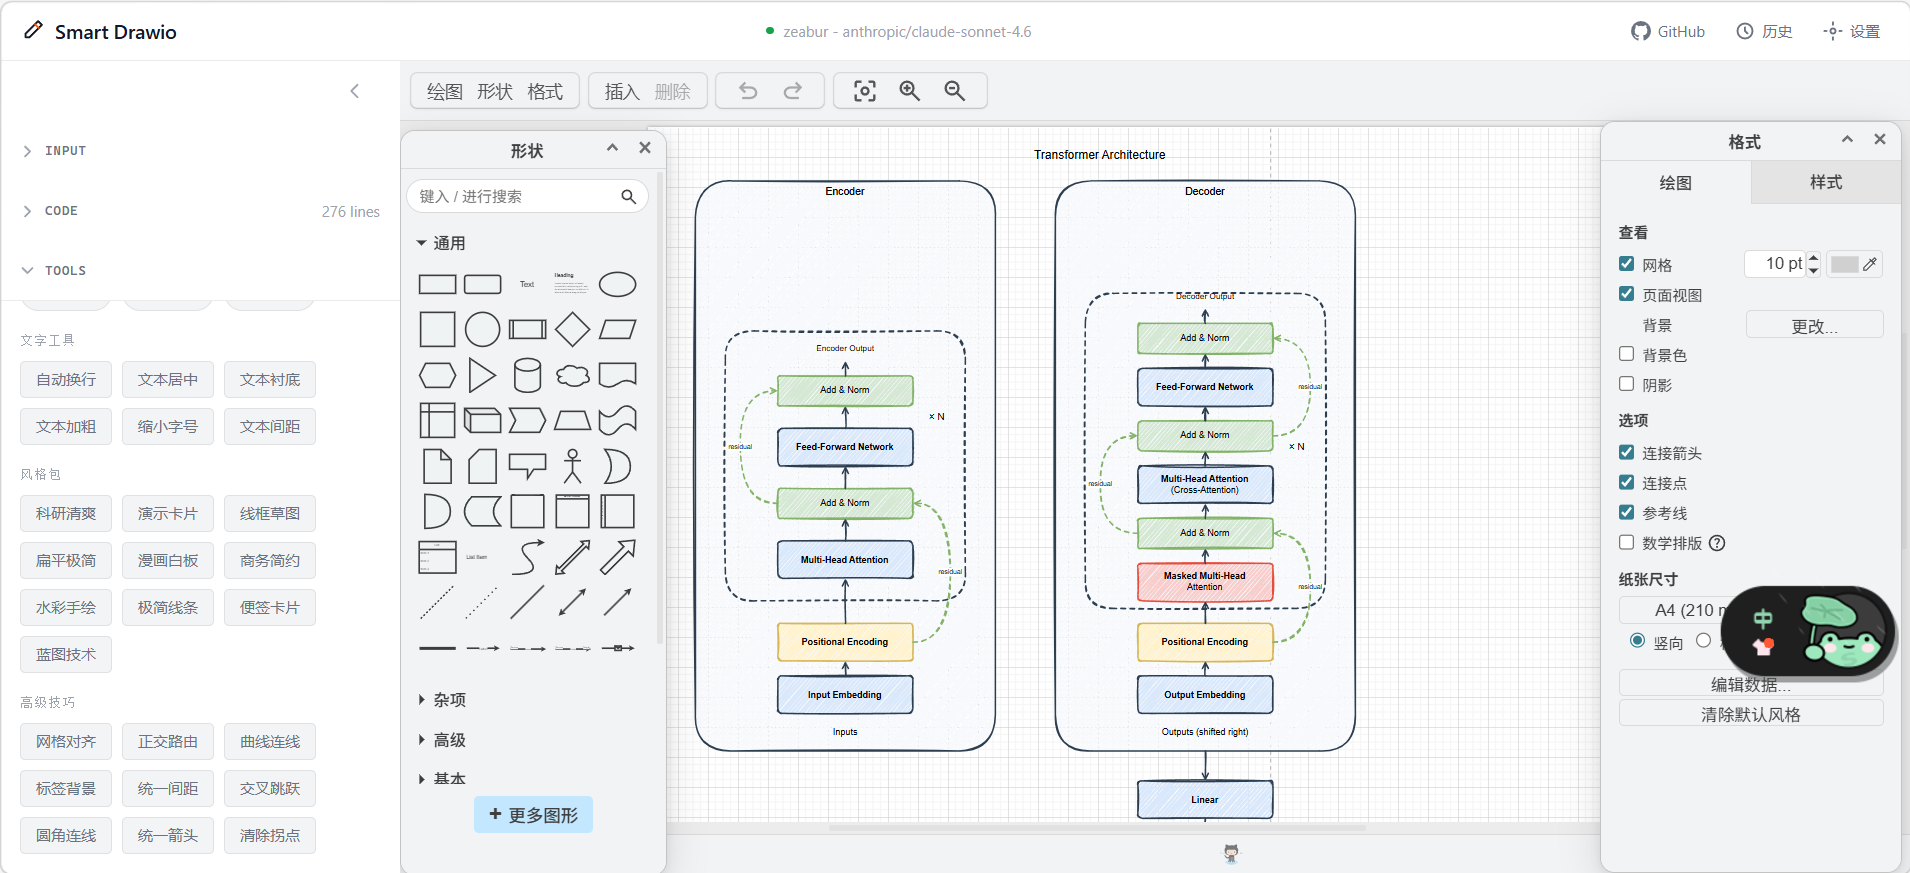Collapse the left sidebar with the chevron
This screenshot has width=1910, height=873.
tap(354, 91)
